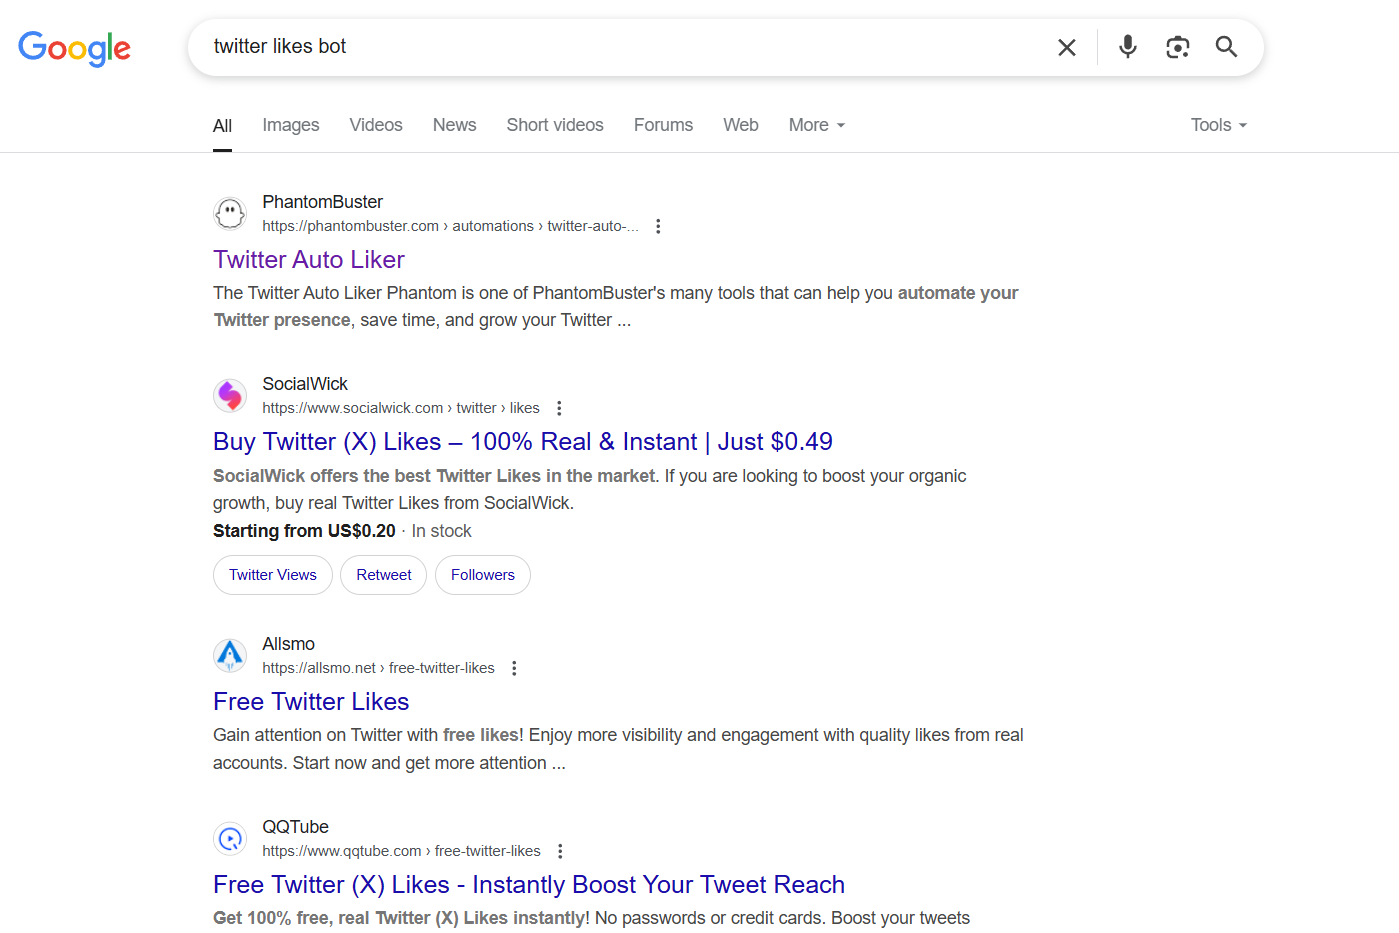Open the Tools dropdown
Image resolution: width=1399 pixels, height=933 pixels.
(1219, 125)
